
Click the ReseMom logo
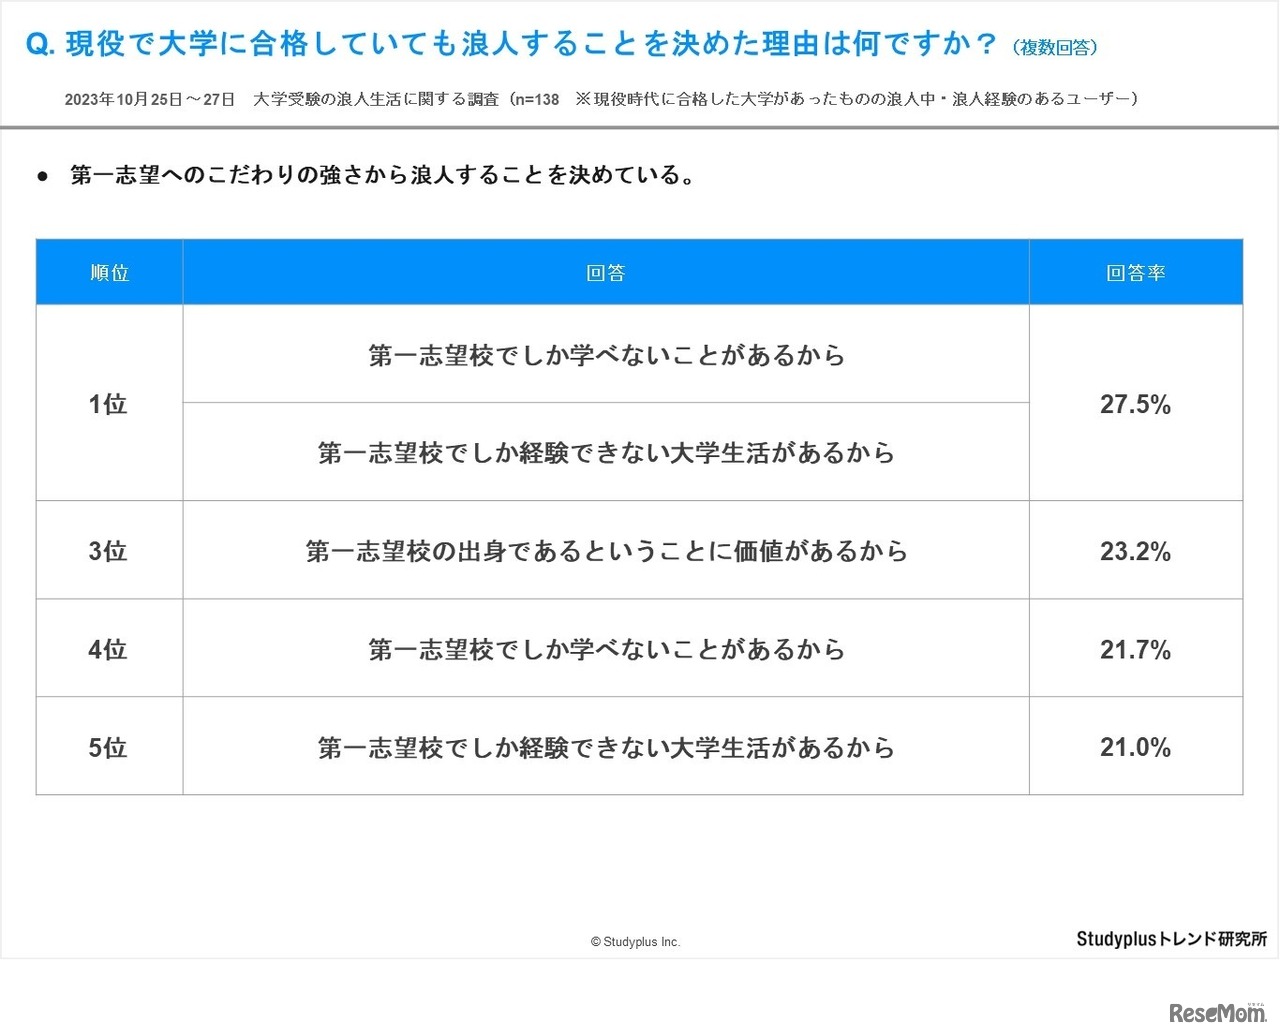tap(1217, 1007)
